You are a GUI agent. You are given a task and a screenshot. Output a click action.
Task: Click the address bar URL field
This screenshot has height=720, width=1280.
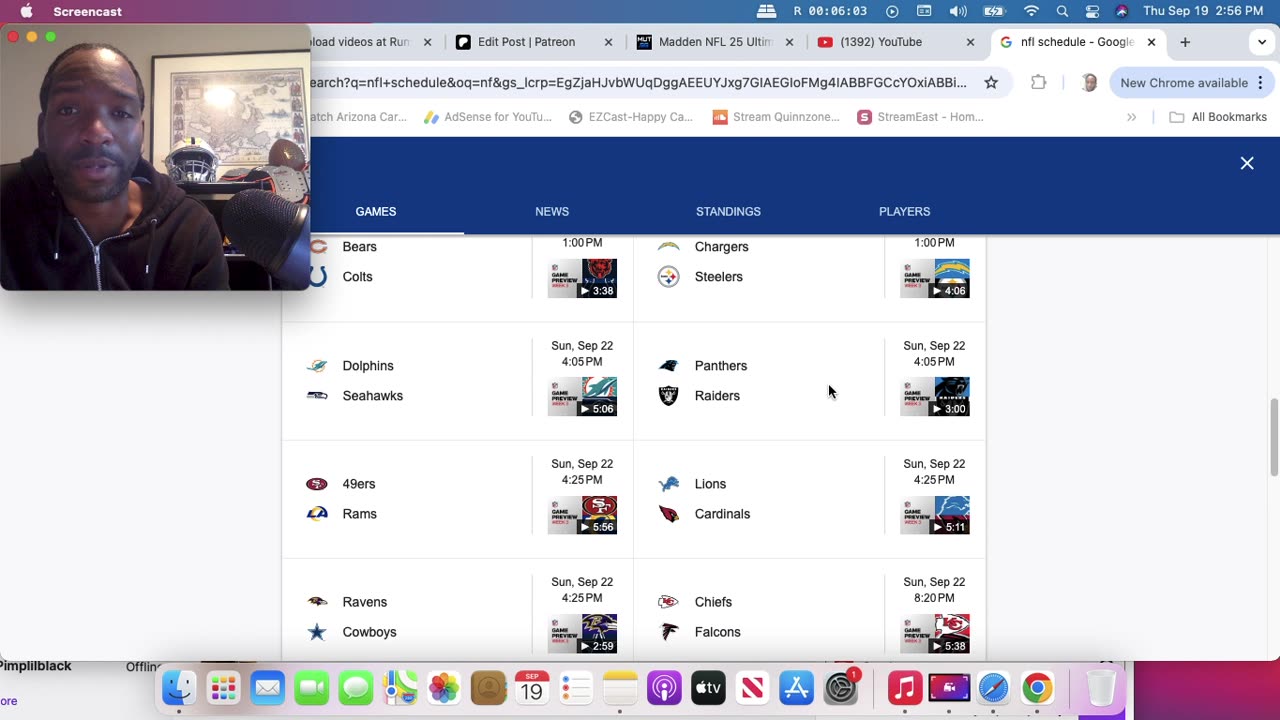[638, 83]
